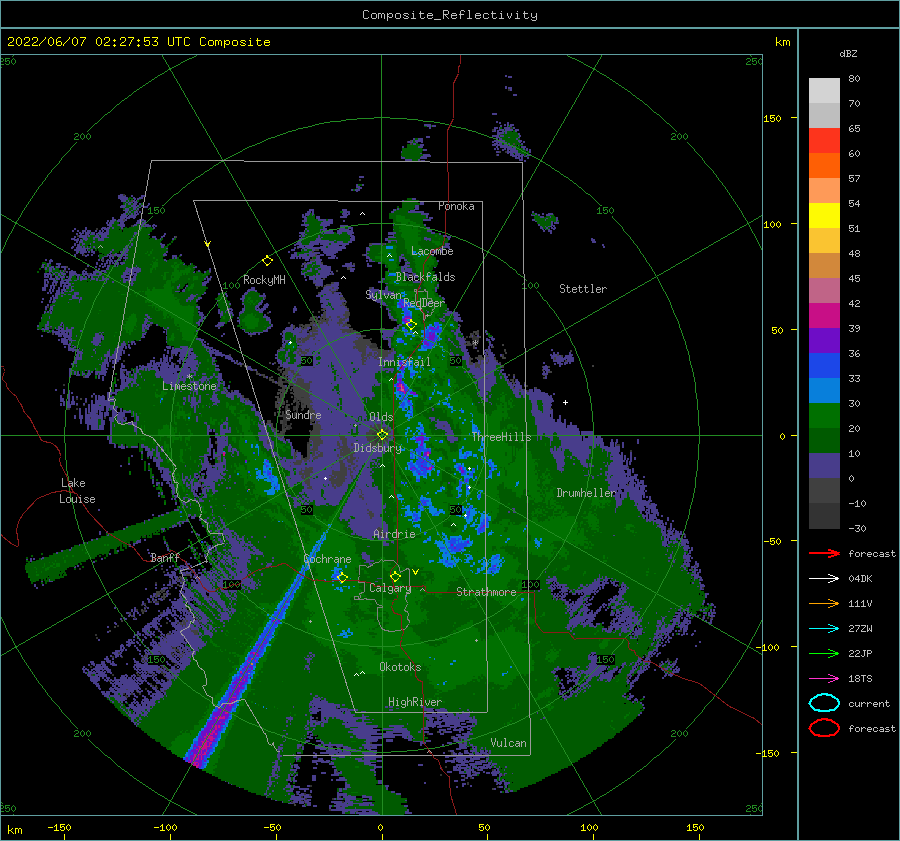
Task: Click the dBZ legend heading
Action: pos(848,53)
